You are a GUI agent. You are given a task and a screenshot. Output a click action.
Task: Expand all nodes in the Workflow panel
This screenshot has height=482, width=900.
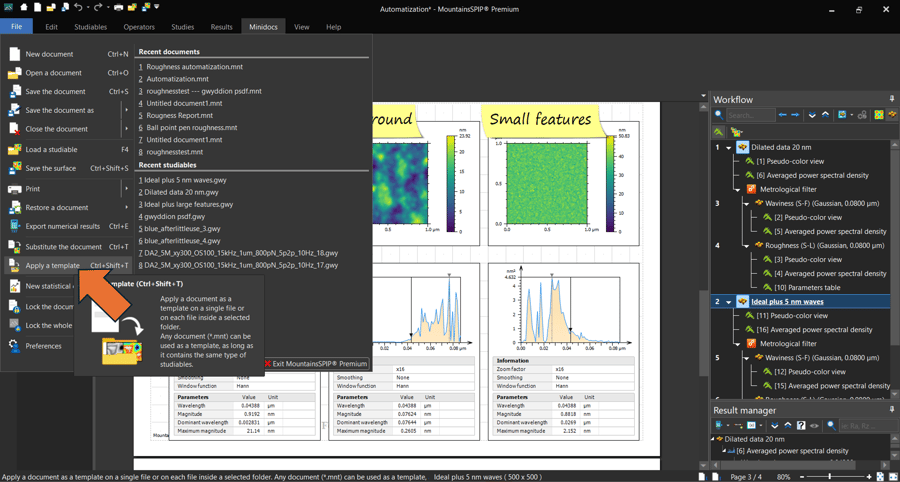pyautogui.click(x=812, y=115)
